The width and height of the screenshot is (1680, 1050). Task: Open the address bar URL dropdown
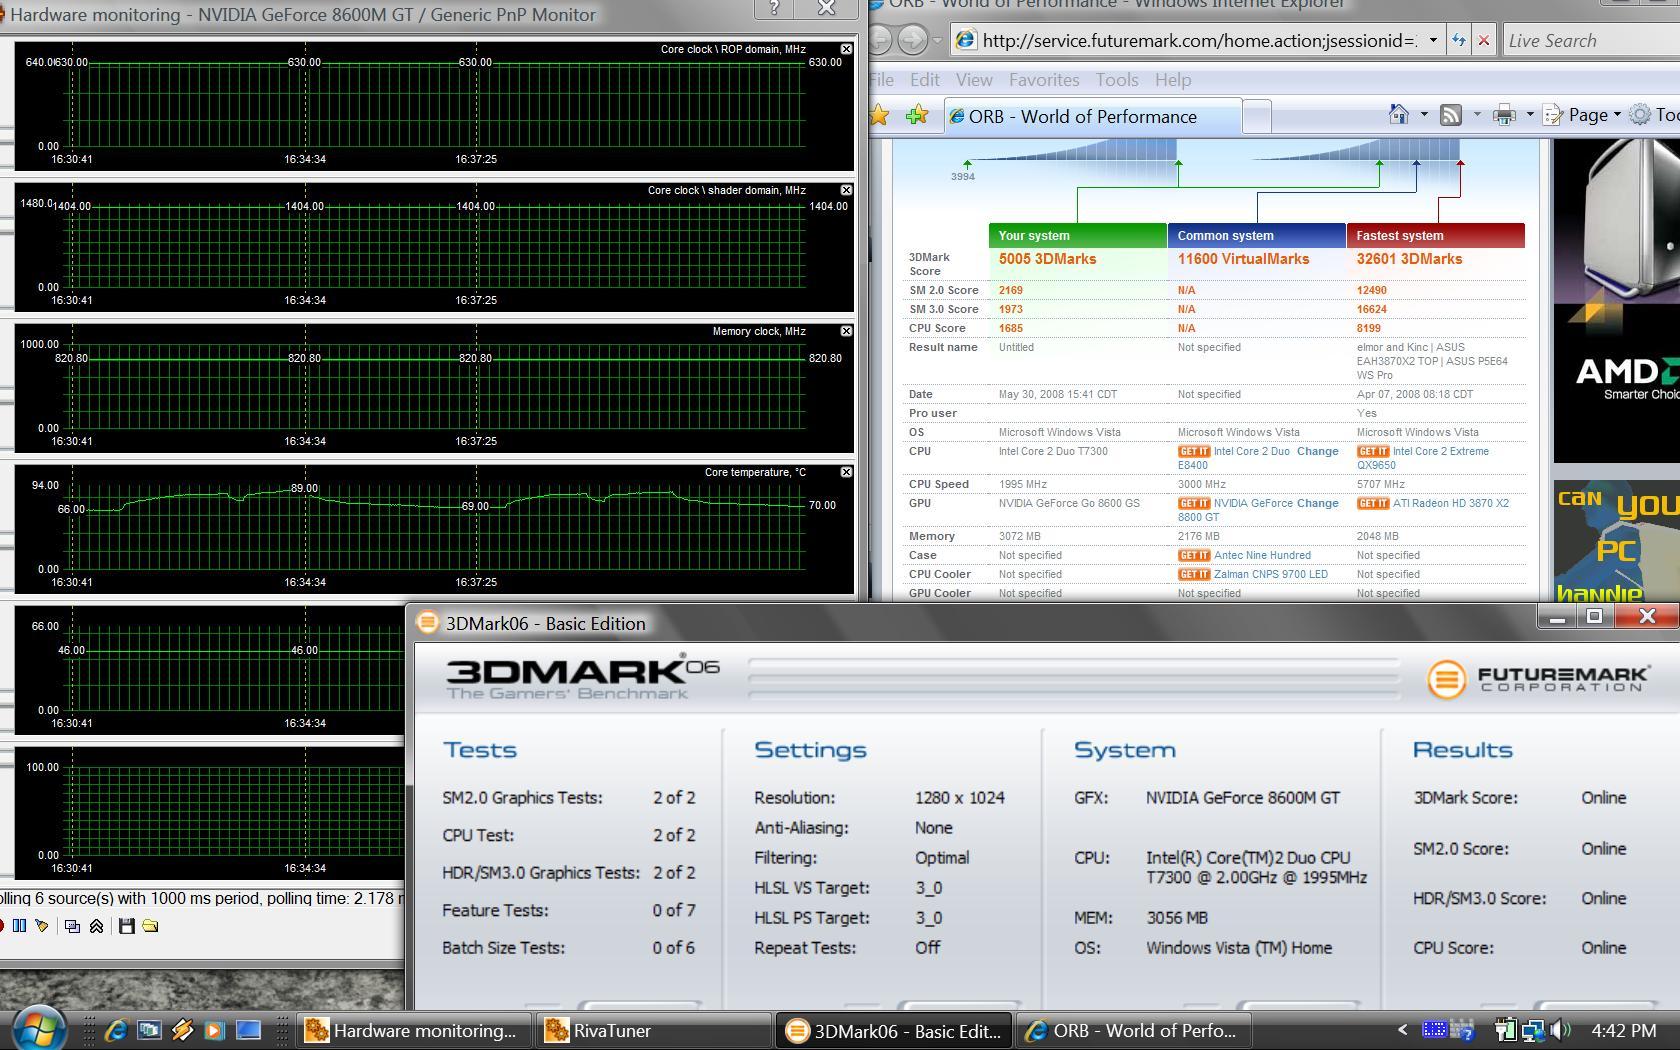(x=1433, y=40)
